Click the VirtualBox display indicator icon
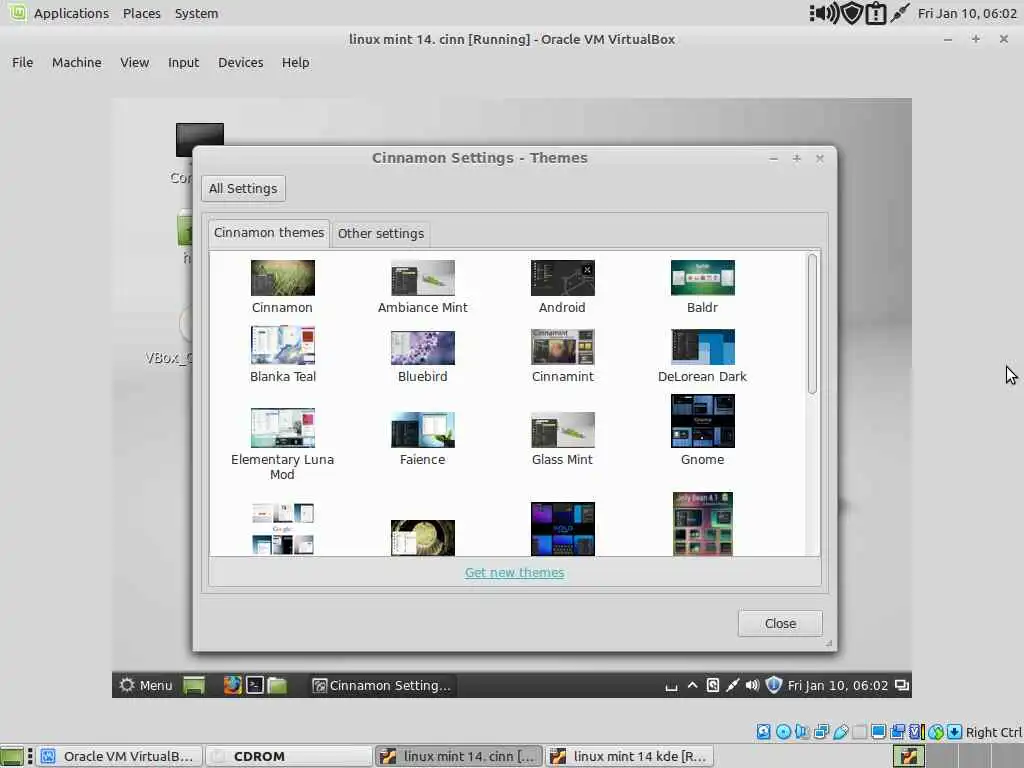Image resolution: width=1024 pixels, height=768 pixels. 878,732
